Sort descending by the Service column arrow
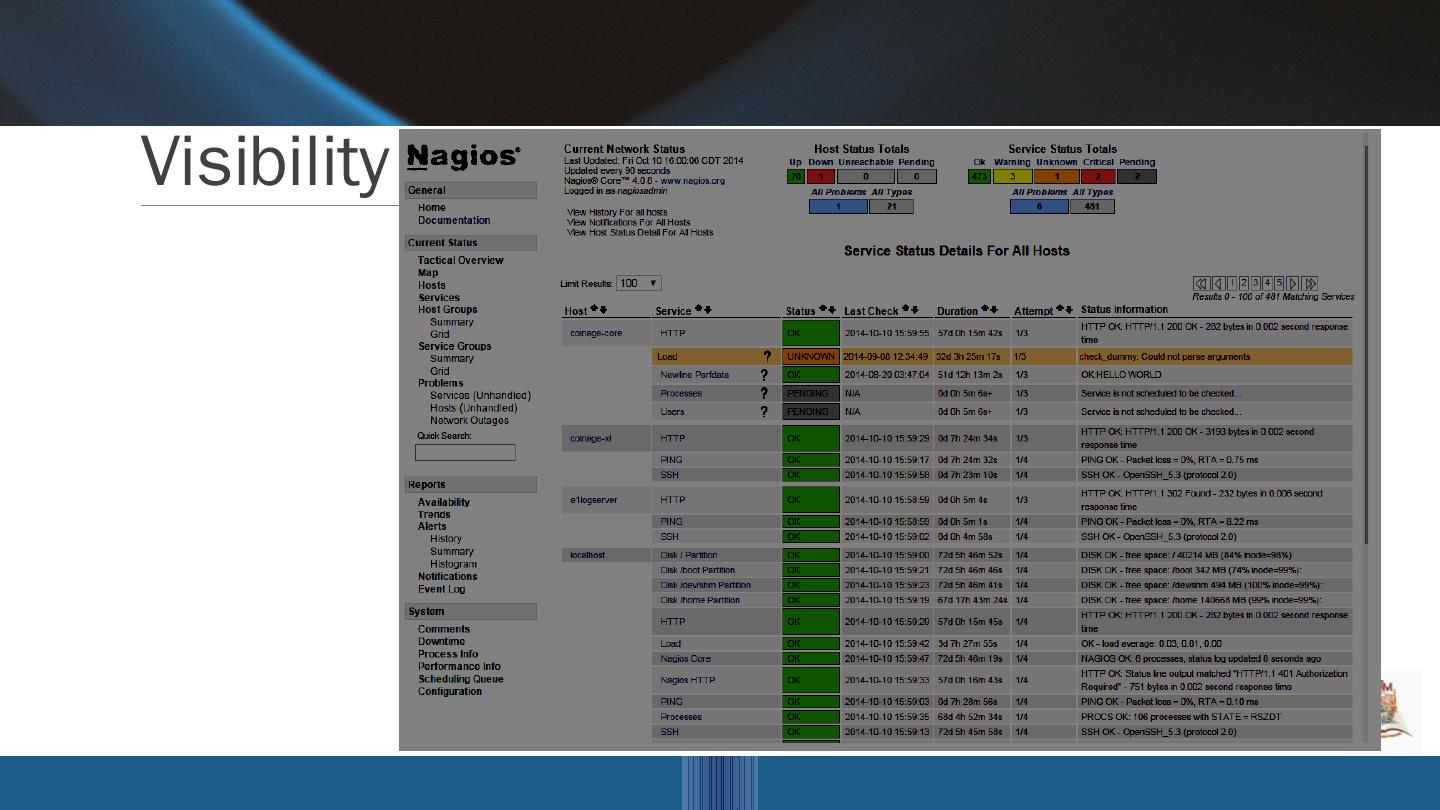 click(x=707, y=310)
